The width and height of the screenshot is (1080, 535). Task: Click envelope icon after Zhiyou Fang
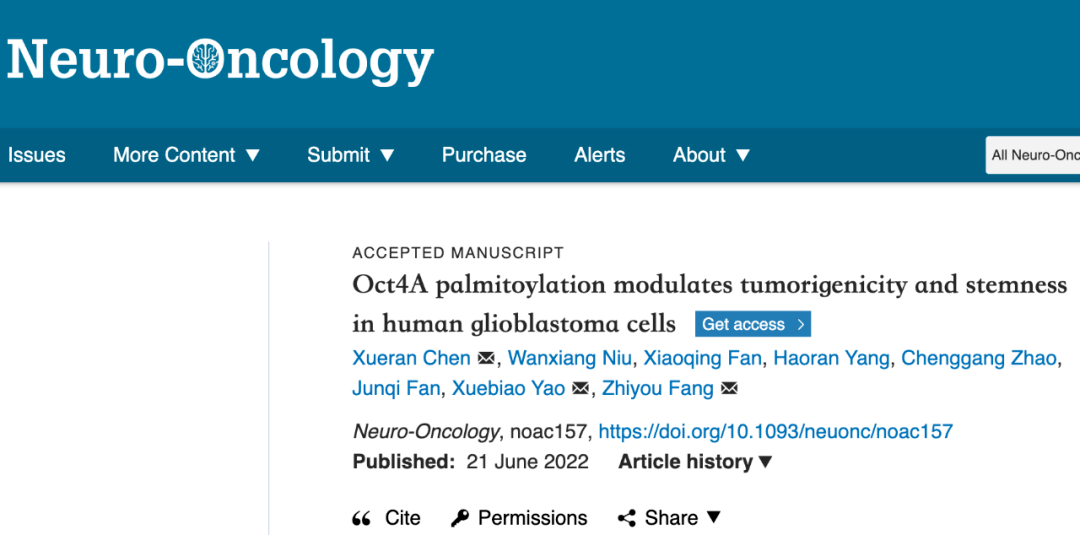729,388
